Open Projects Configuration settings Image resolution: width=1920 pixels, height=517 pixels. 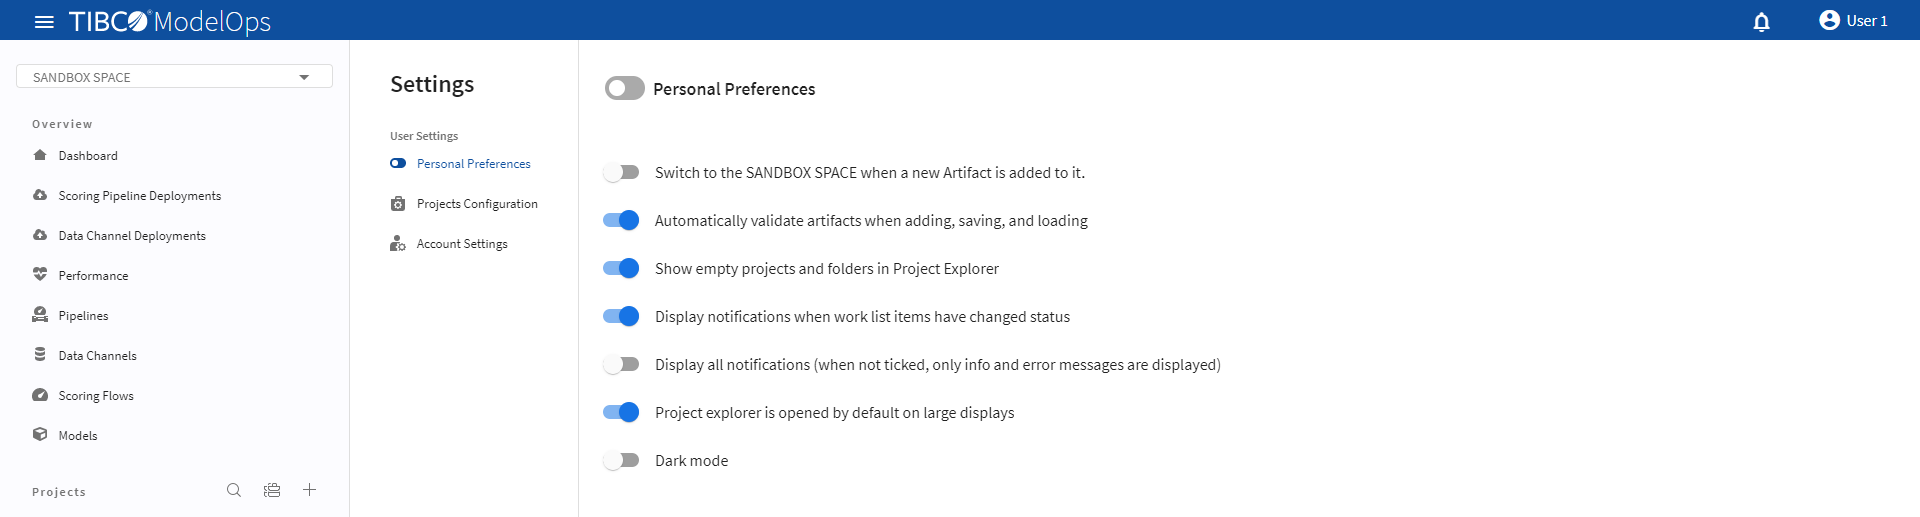tap(476, 204)
